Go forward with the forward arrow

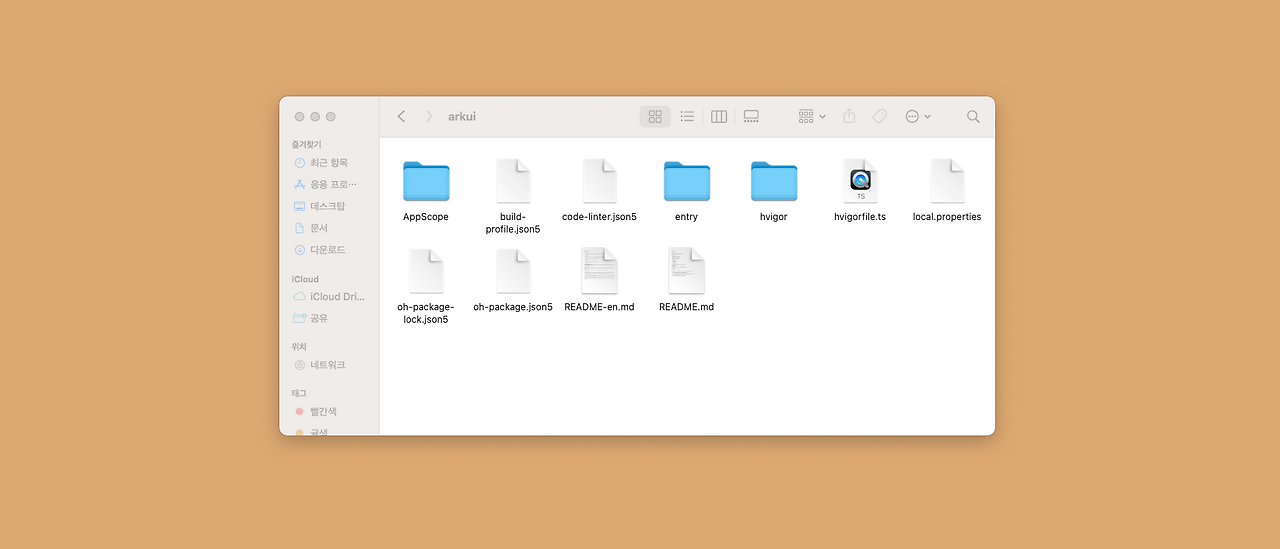tap(429, 116)
